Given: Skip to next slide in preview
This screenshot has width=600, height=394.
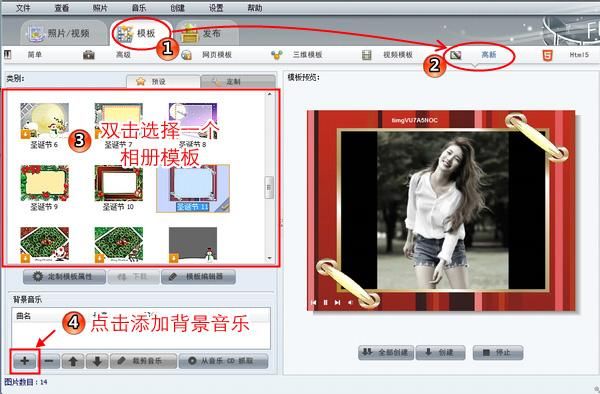Looking at the screenshot, I should point(337,303).
